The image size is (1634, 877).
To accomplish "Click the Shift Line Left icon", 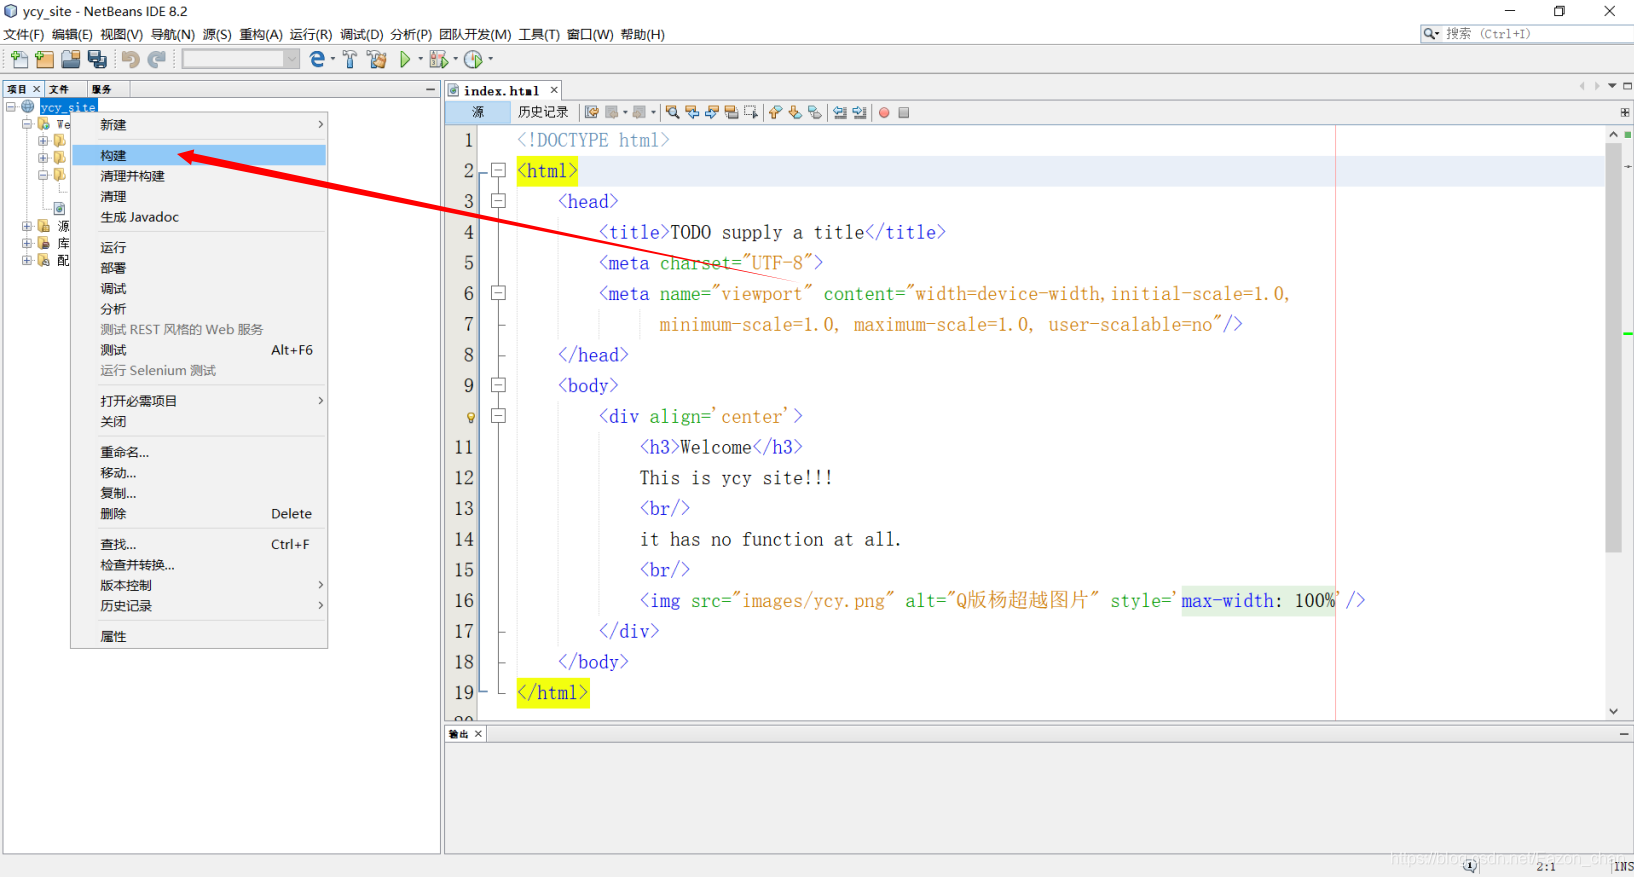I will click(840, 113).
